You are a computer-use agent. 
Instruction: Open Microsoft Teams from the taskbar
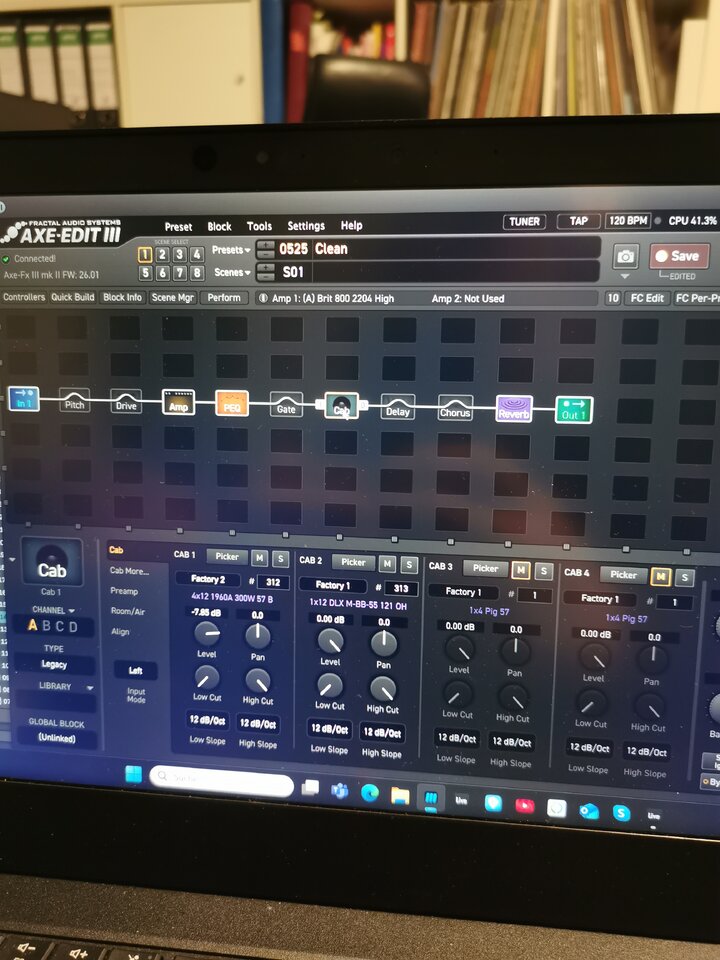pyautogui.click(x=339, y=790)
